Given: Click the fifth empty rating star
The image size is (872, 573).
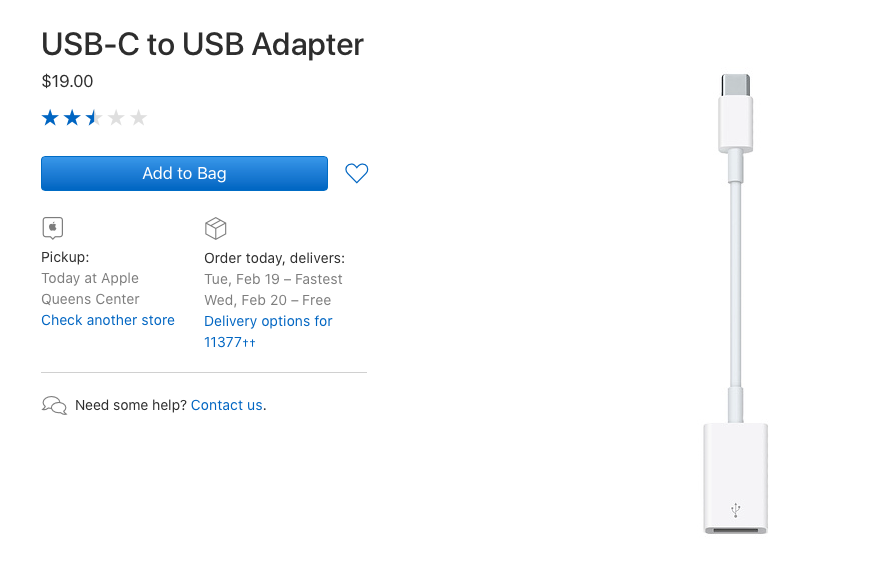Looking at the screenshot, I should click(138, 118).
